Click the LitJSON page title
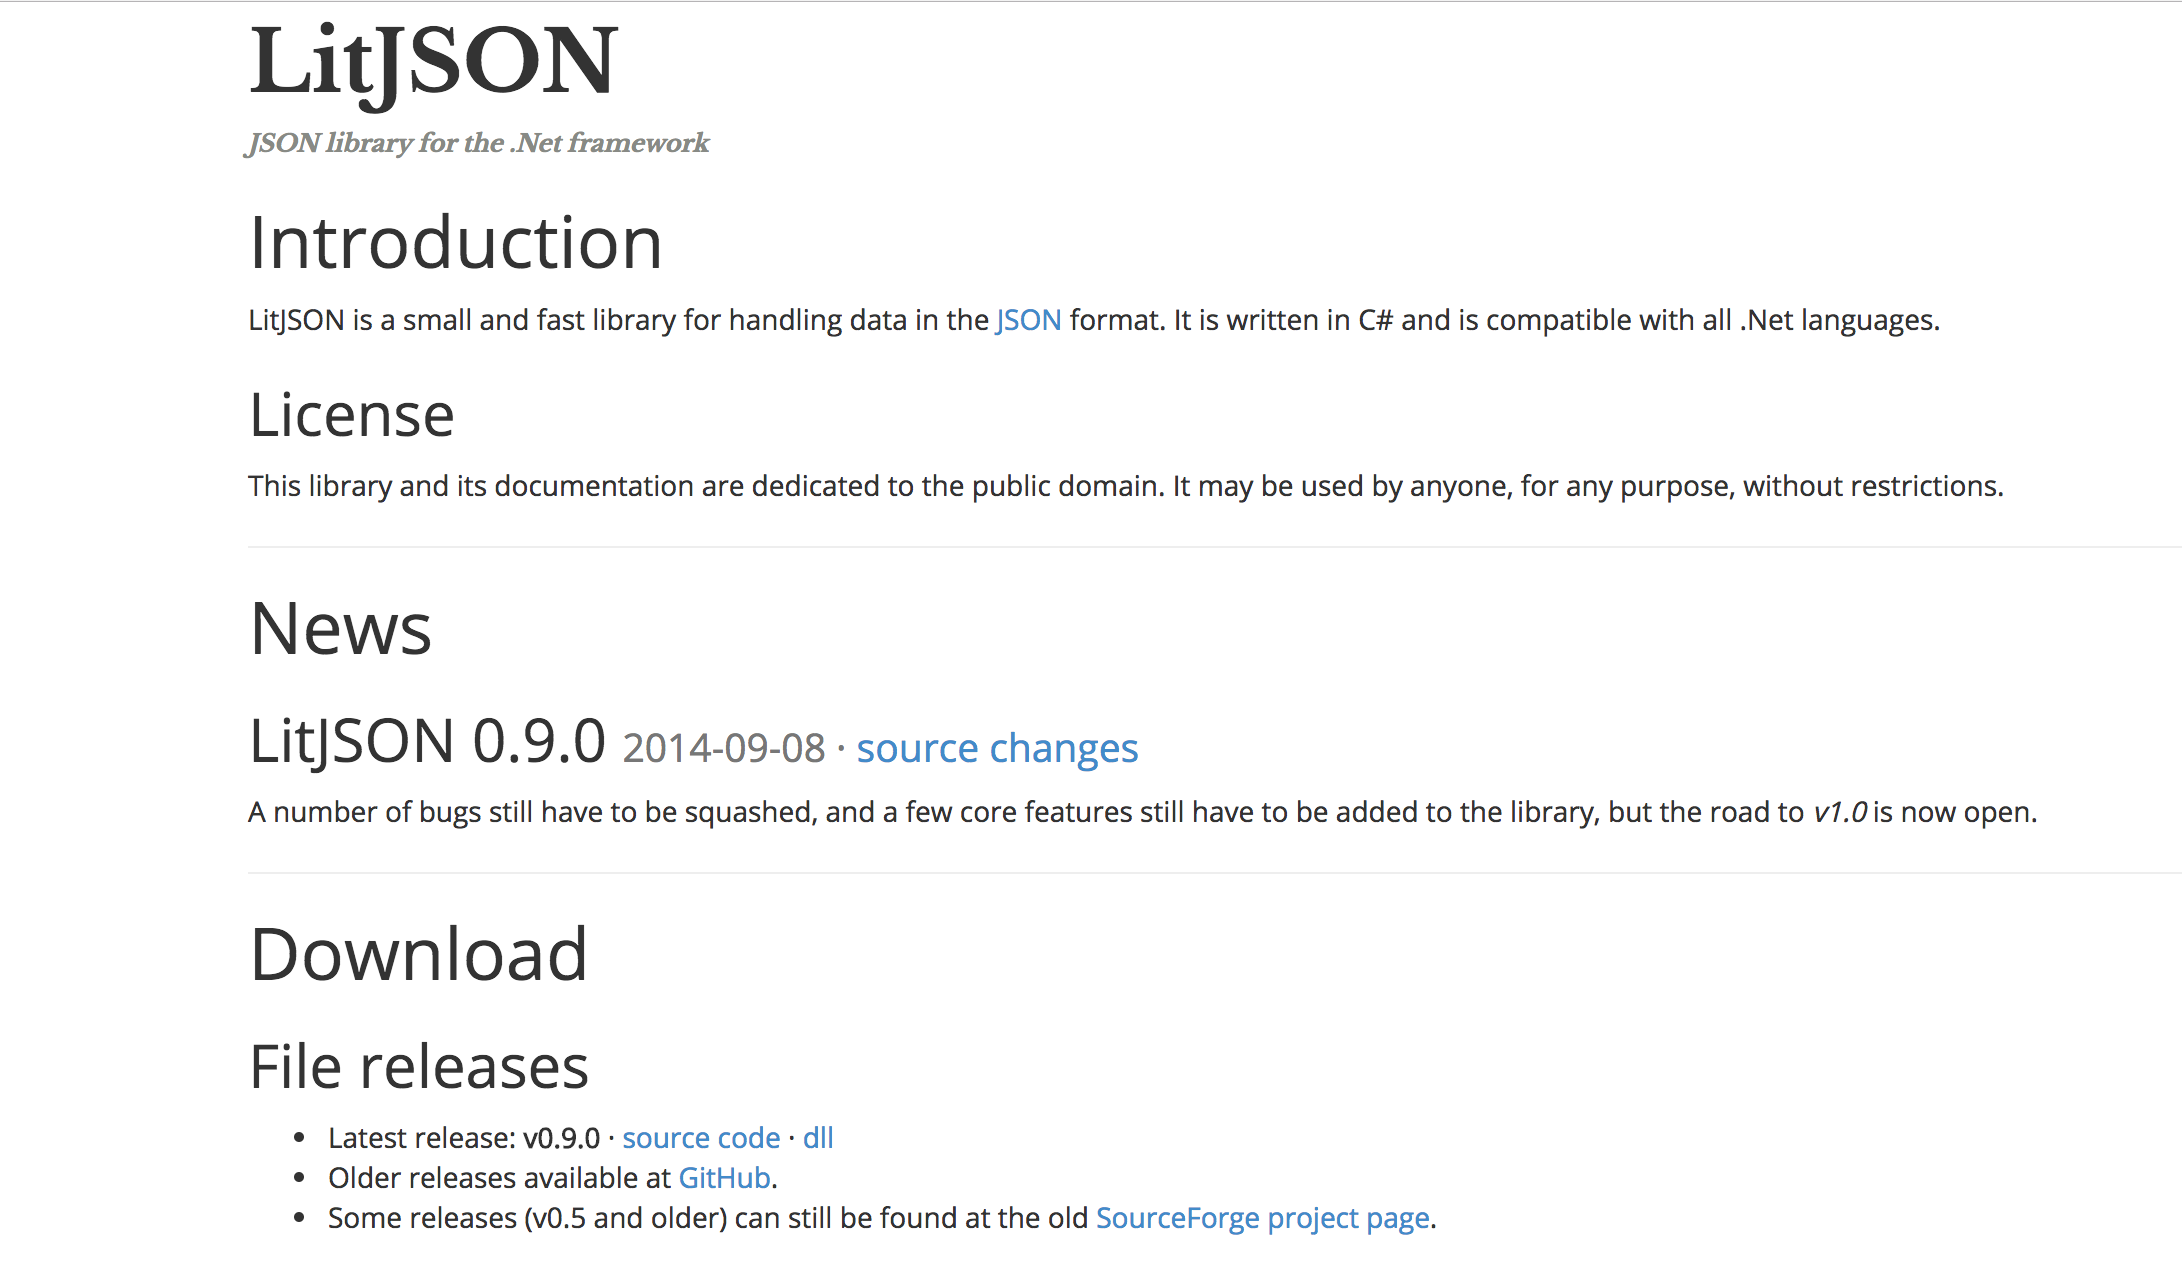Screen dimensions: 2182x1282 click(434, 62)
